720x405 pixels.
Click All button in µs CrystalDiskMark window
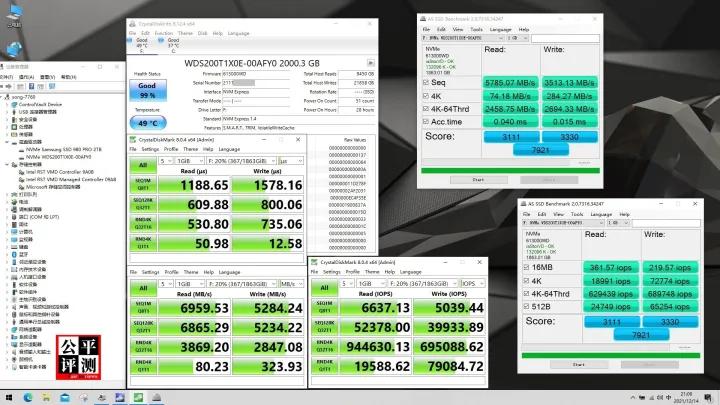[143, 165]
